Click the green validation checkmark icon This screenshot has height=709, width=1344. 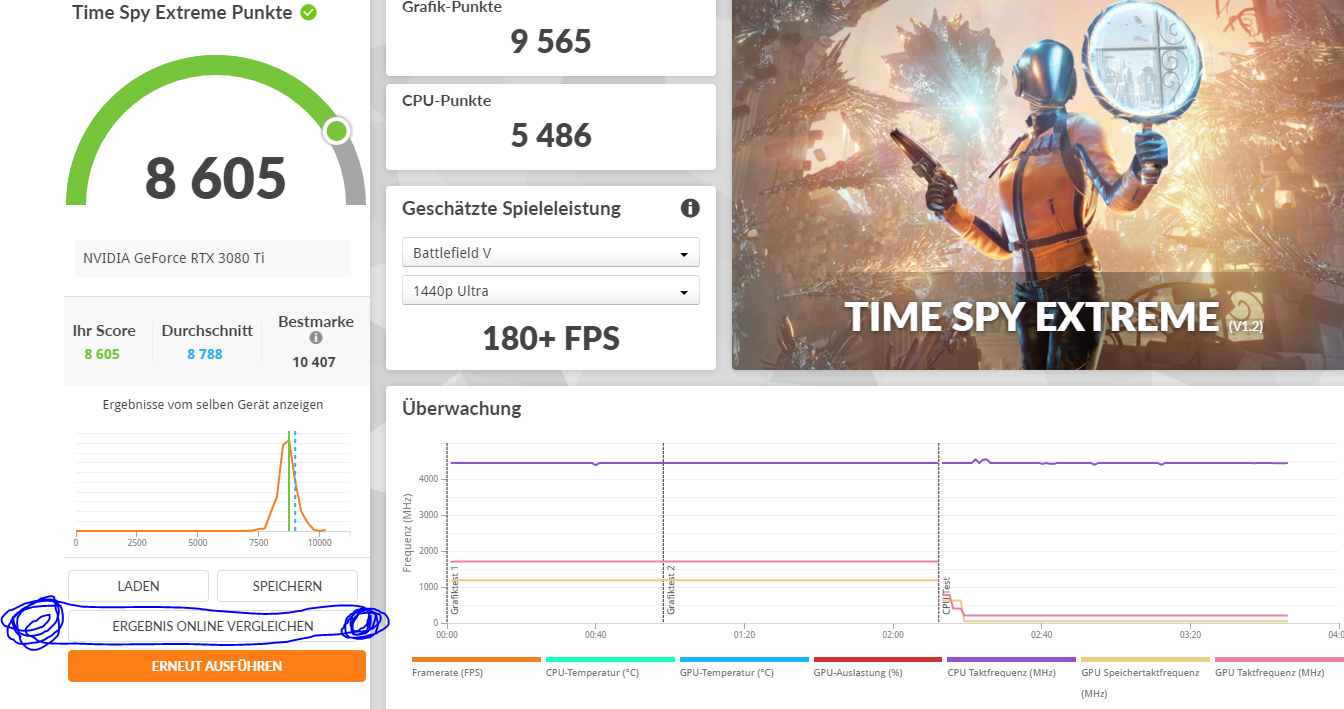tap(309, 13)
